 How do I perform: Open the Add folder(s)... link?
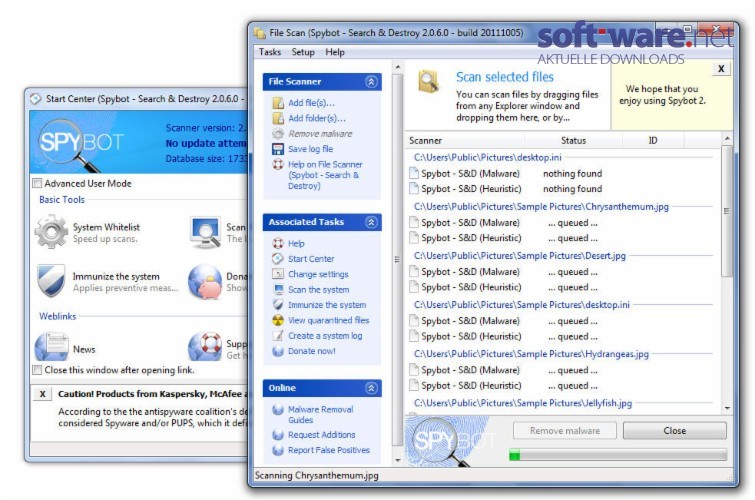tap(316, 118)
